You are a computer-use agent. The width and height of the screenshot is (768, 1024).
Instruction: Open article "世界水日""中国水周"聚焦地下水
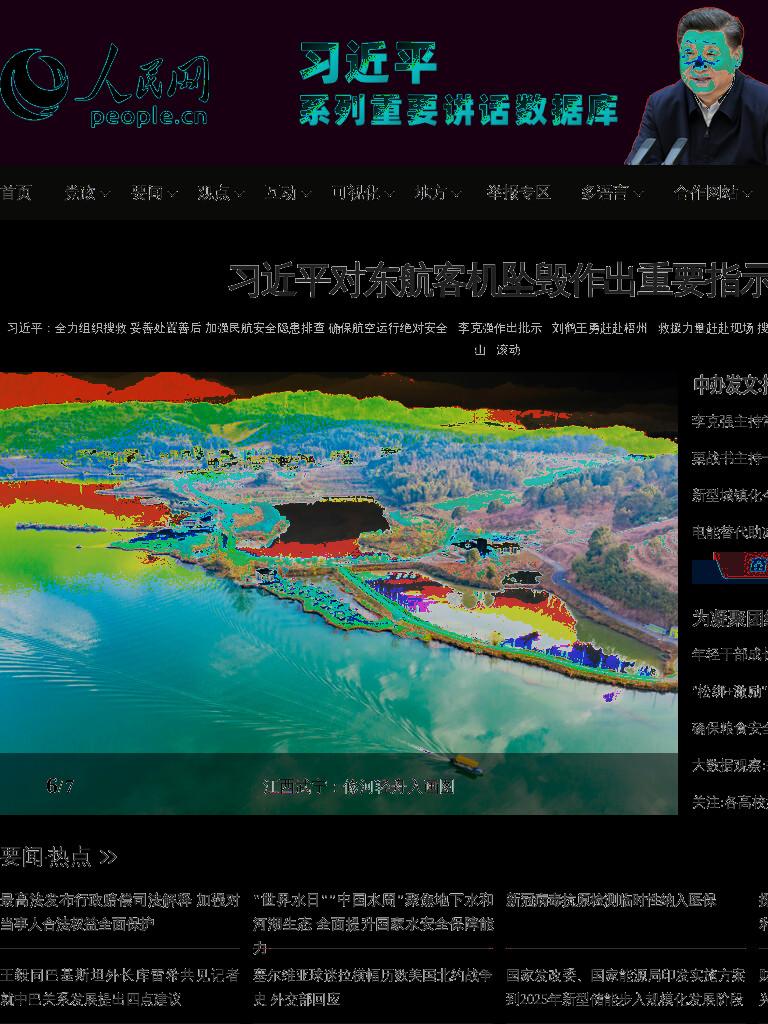click(x=373, y=924)
